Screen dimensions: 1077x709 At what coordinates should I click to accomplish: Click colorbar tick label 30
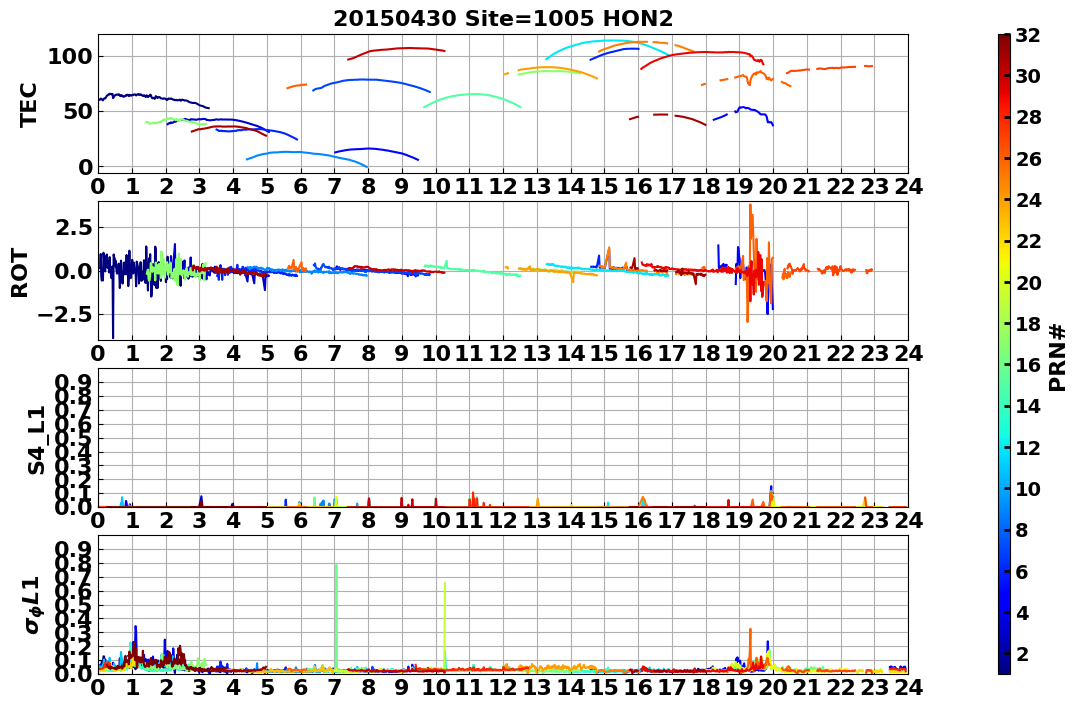tap(1028, 76)
